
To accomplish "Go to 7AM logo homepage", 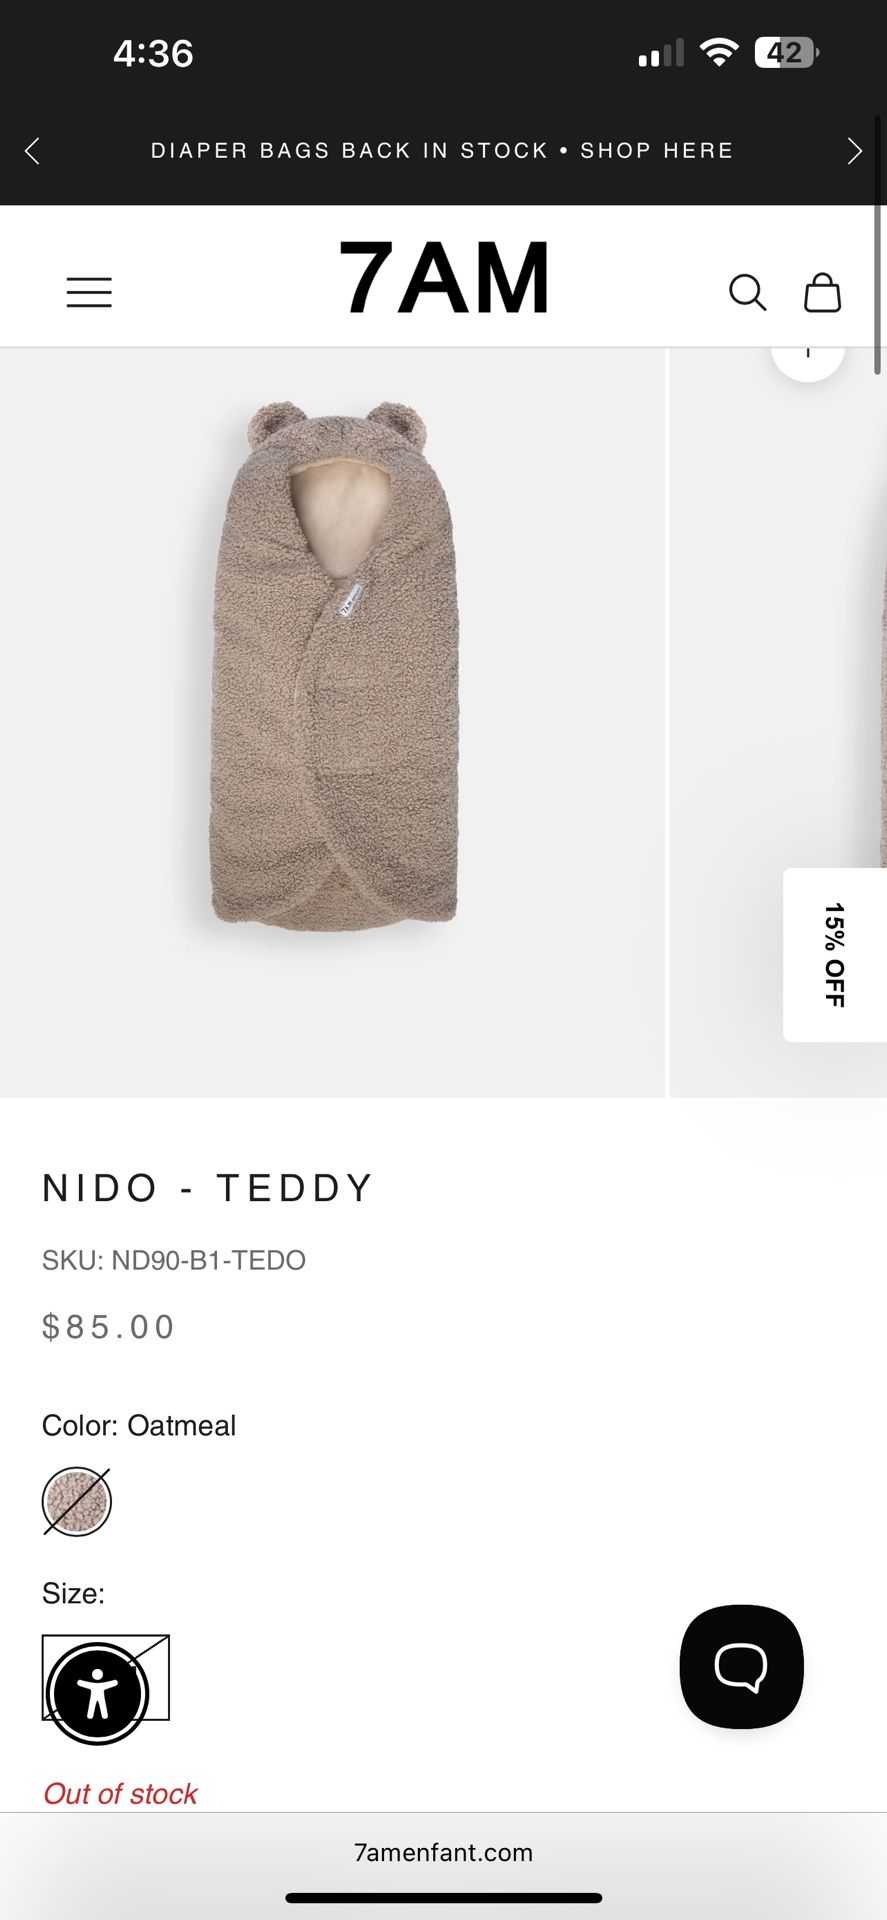I will (444, 278).
